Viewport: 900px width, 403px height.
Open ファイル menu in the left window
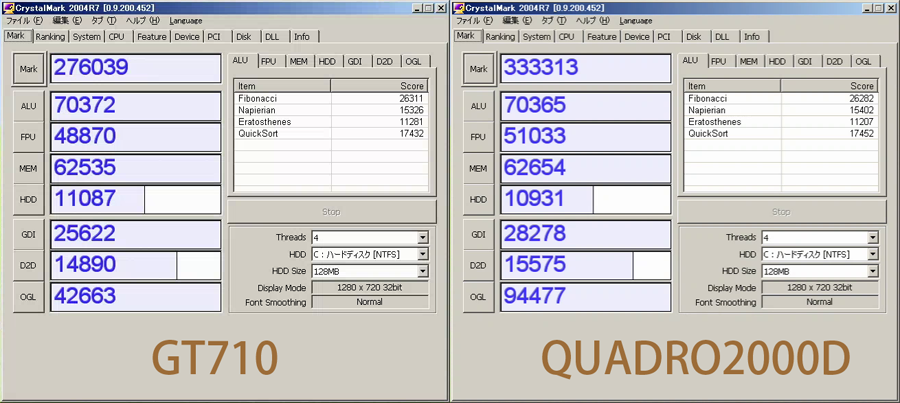pos(24,20)
